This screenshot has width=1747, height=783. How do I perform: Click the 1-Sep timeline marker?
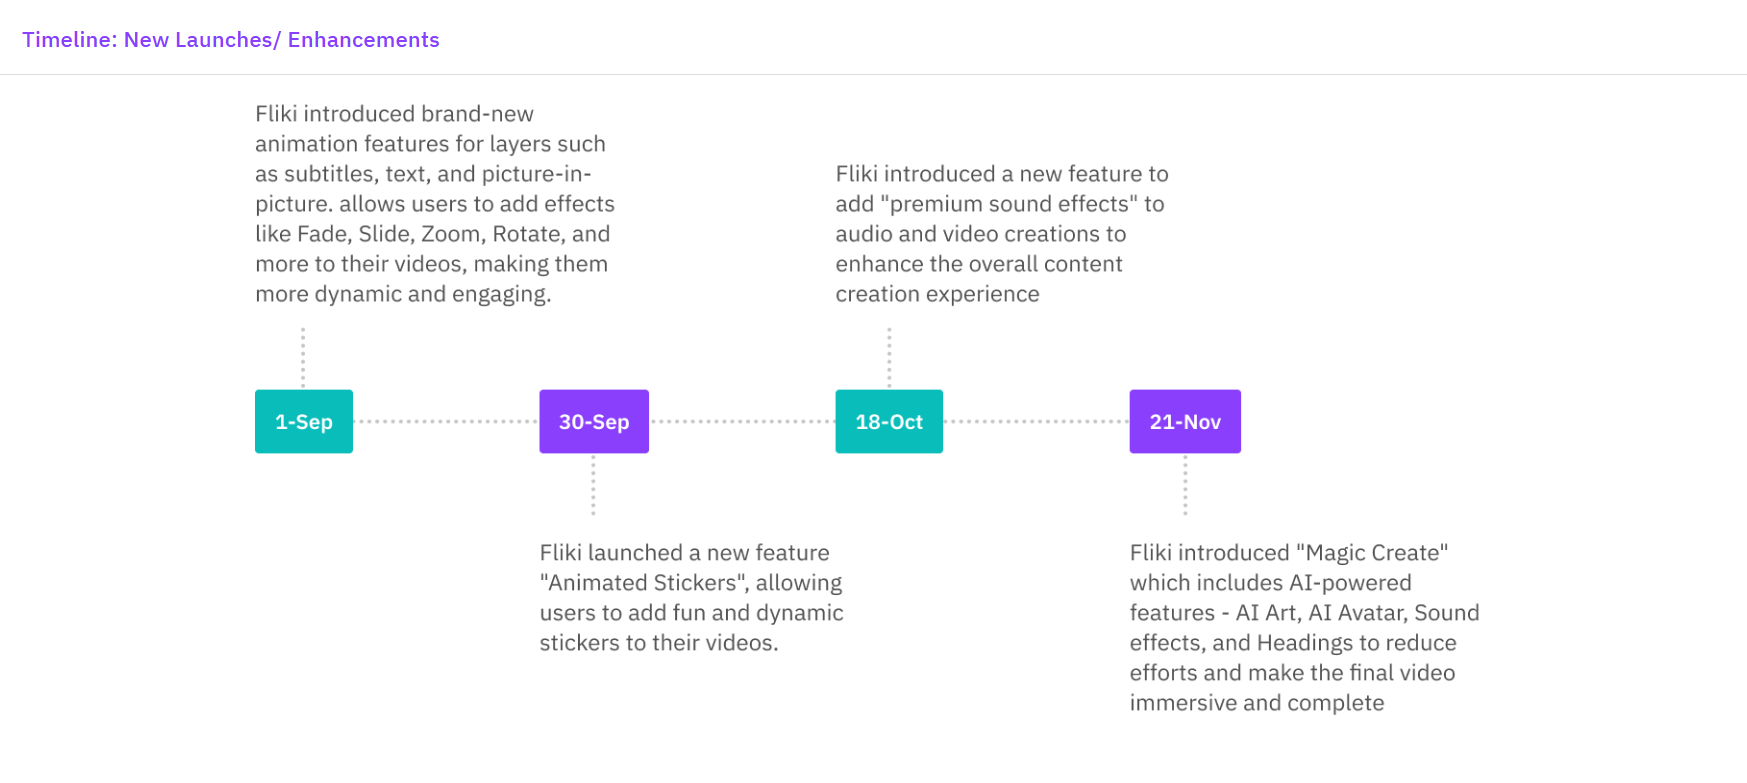pos(304,421)
